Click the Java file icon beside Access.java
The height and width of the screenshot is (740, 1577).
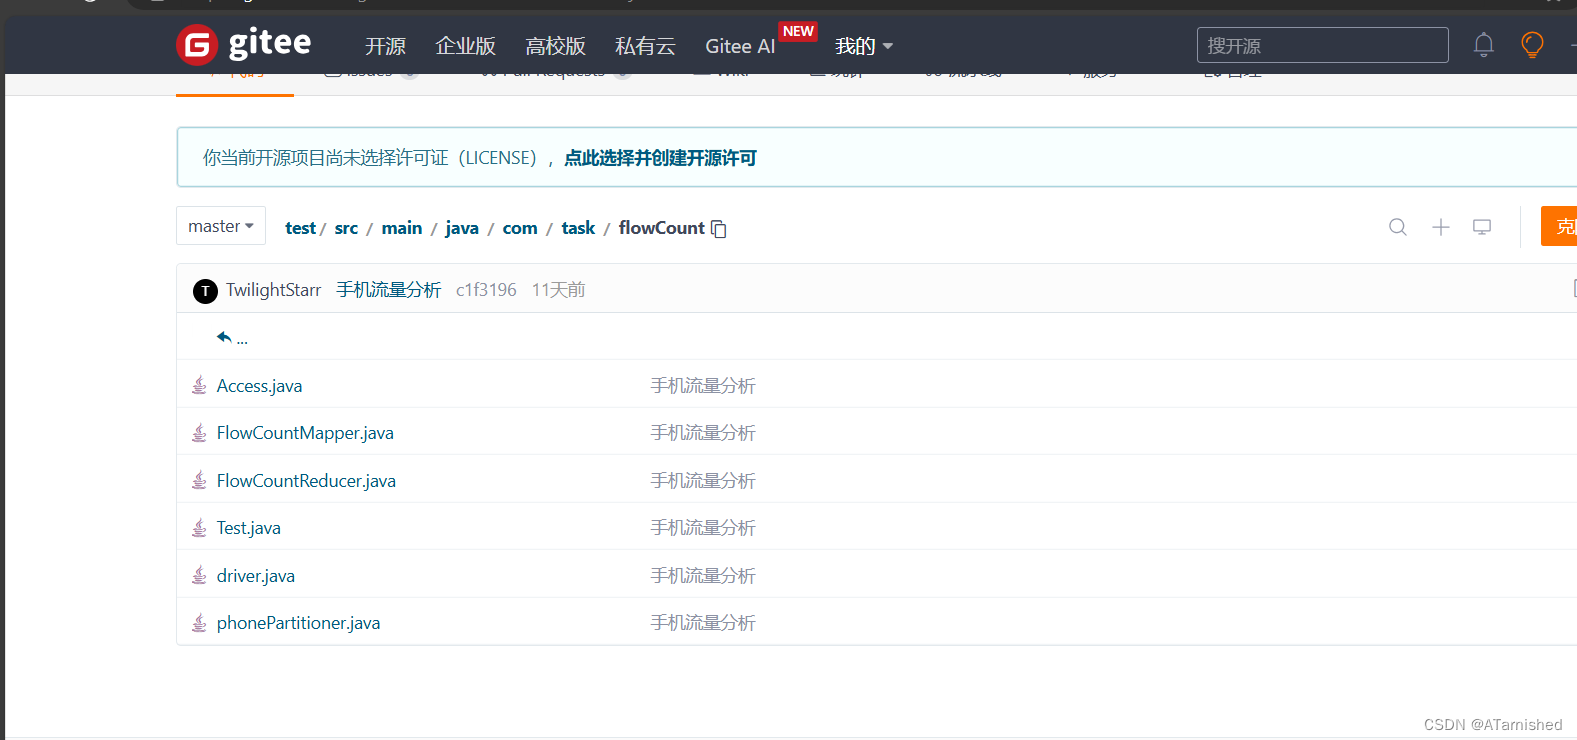pyautogui.click(x=199, y=385)
